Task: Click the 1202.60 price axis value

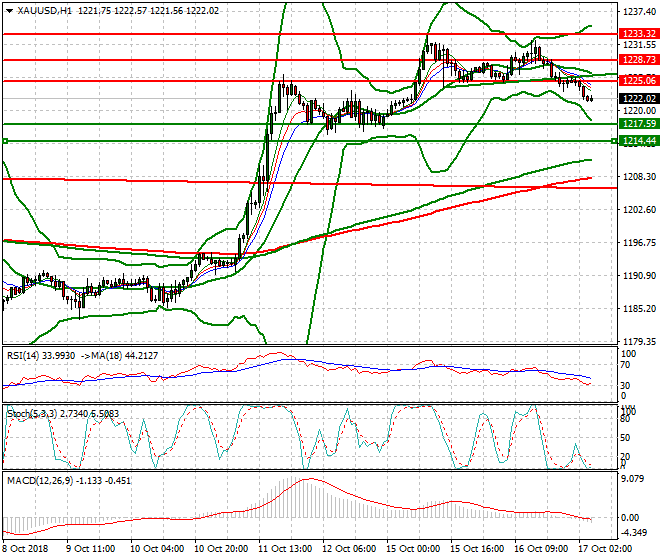Action: click(x=639, y=209)
